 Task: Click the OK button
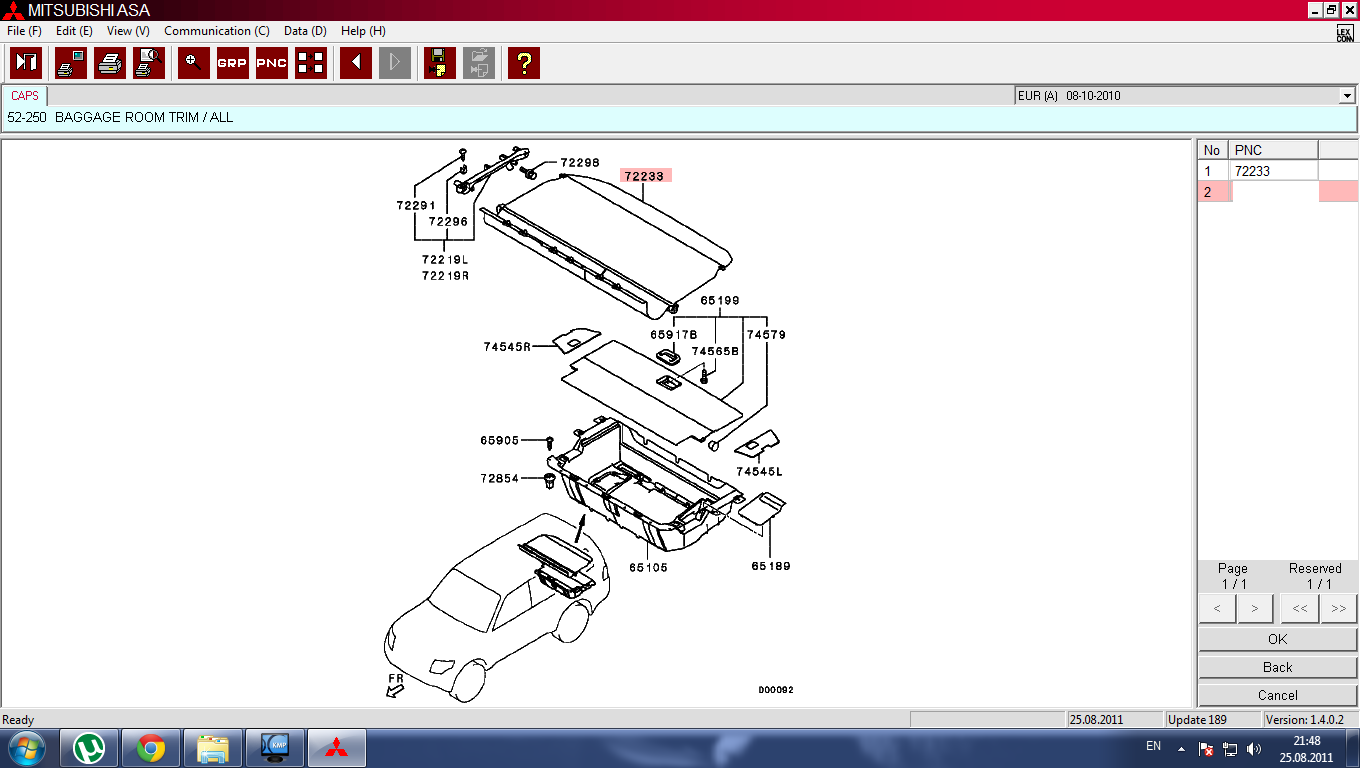(x=1277, y=639)
